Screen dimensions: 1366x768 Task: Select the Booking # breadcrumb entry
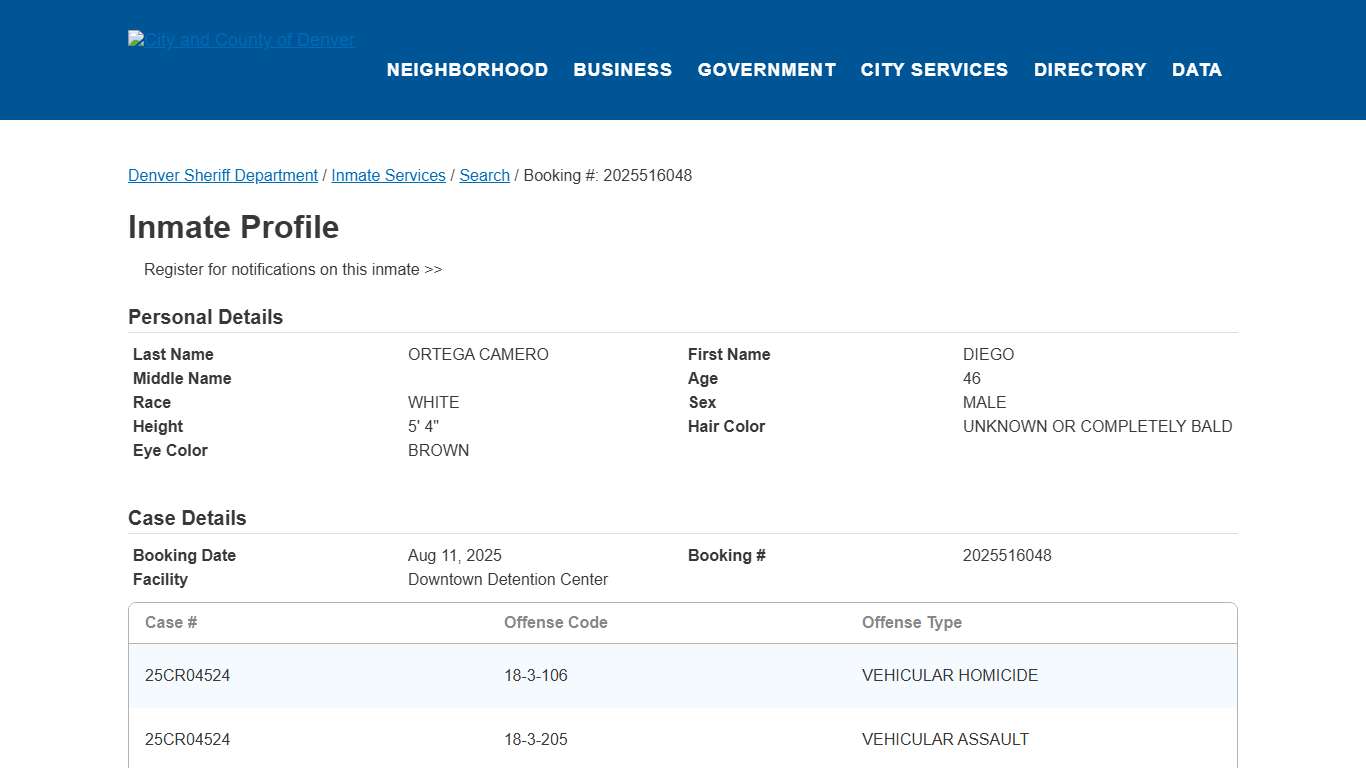coord(607,175)
